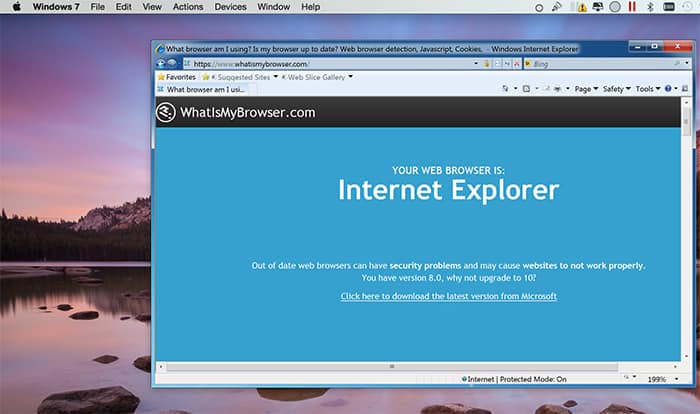Click 'Protected Mode: On' in the status bar
700x414 pixels.
pyautogui.click(x=533, y=379)
